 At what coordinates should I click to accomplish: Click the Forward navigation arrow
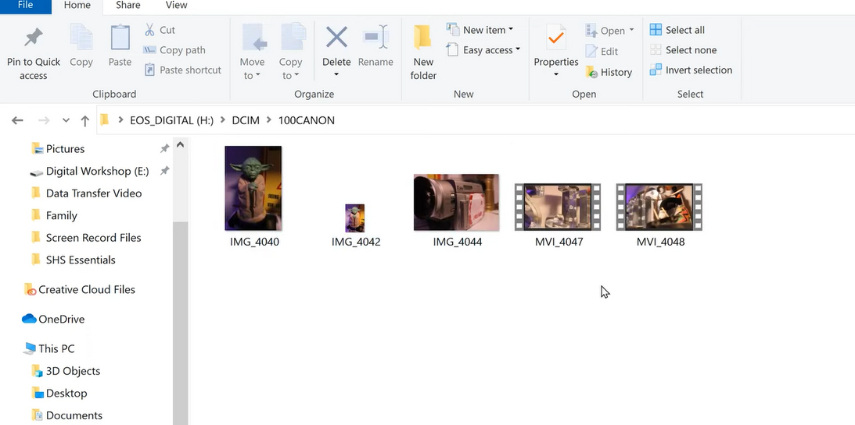click(44, 120)
